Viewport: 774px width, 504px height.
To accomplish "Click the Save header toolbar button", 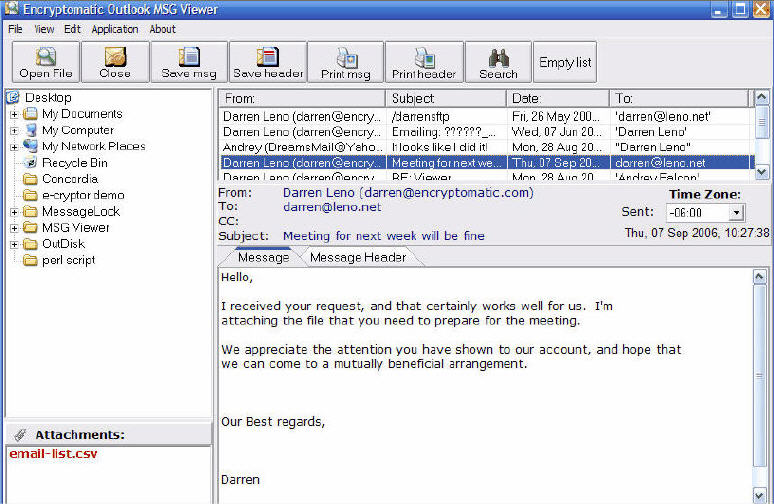I will coord(268,62).
